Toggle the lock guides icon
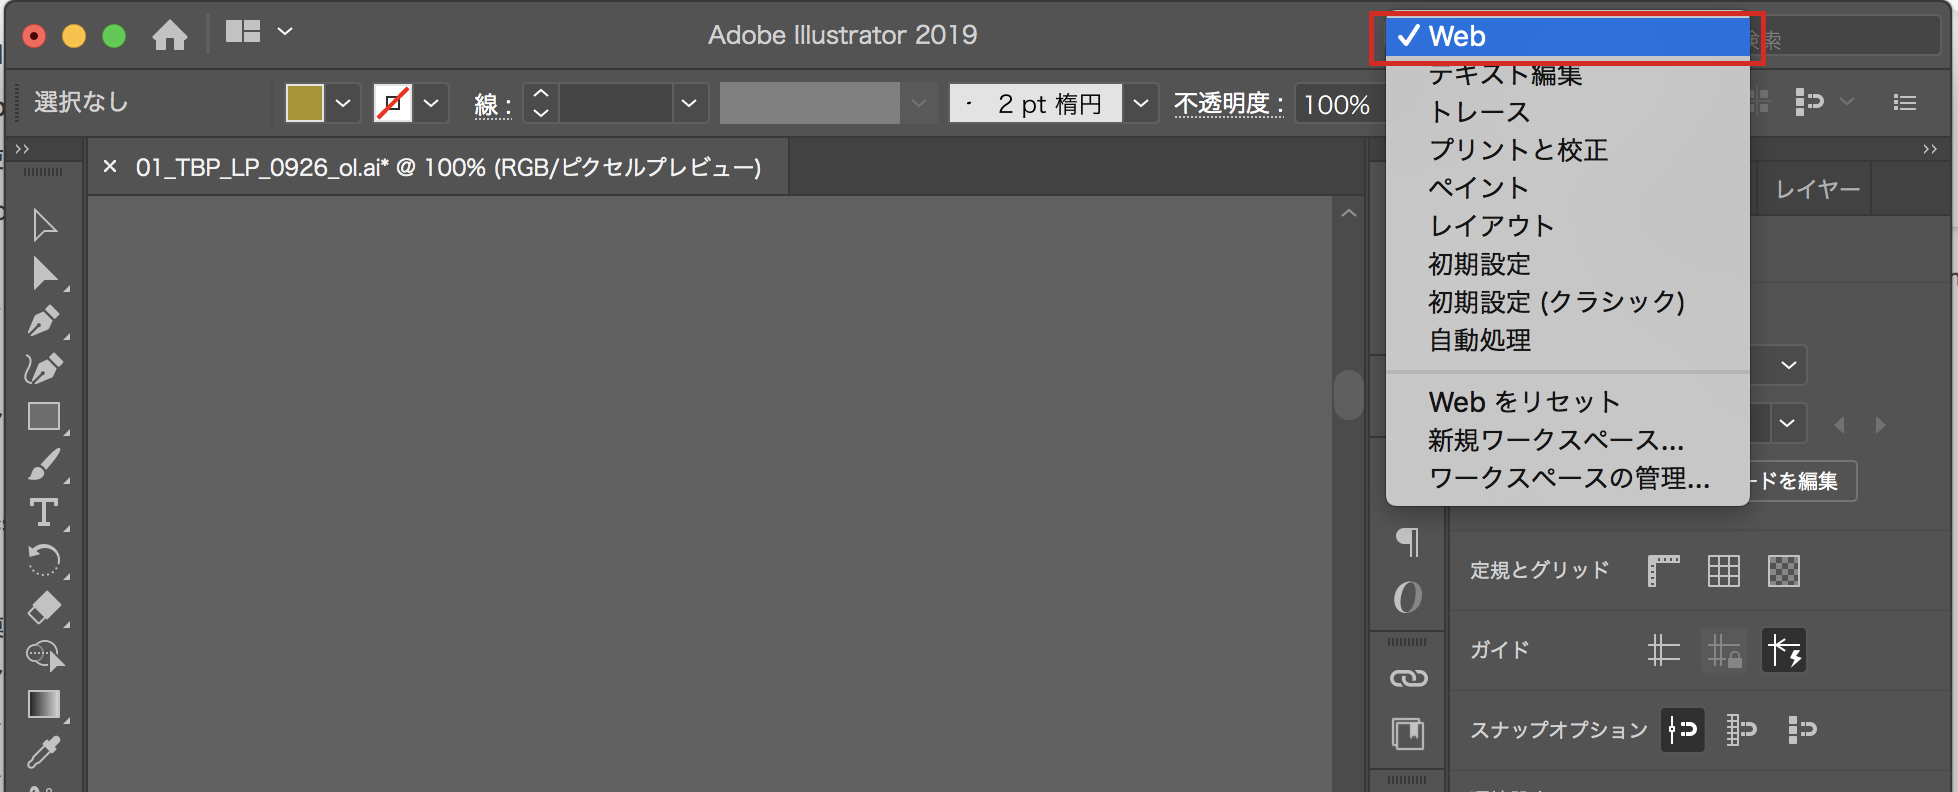Screen dimensions: 1958x792 pyautogui.click(x=1724, y=651)
